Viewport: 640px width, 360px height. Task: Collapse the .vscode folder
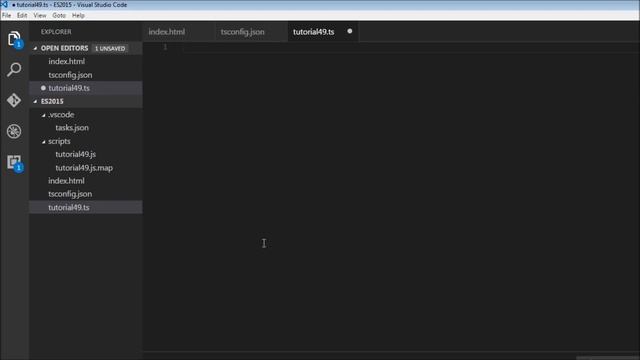(43, 115)
